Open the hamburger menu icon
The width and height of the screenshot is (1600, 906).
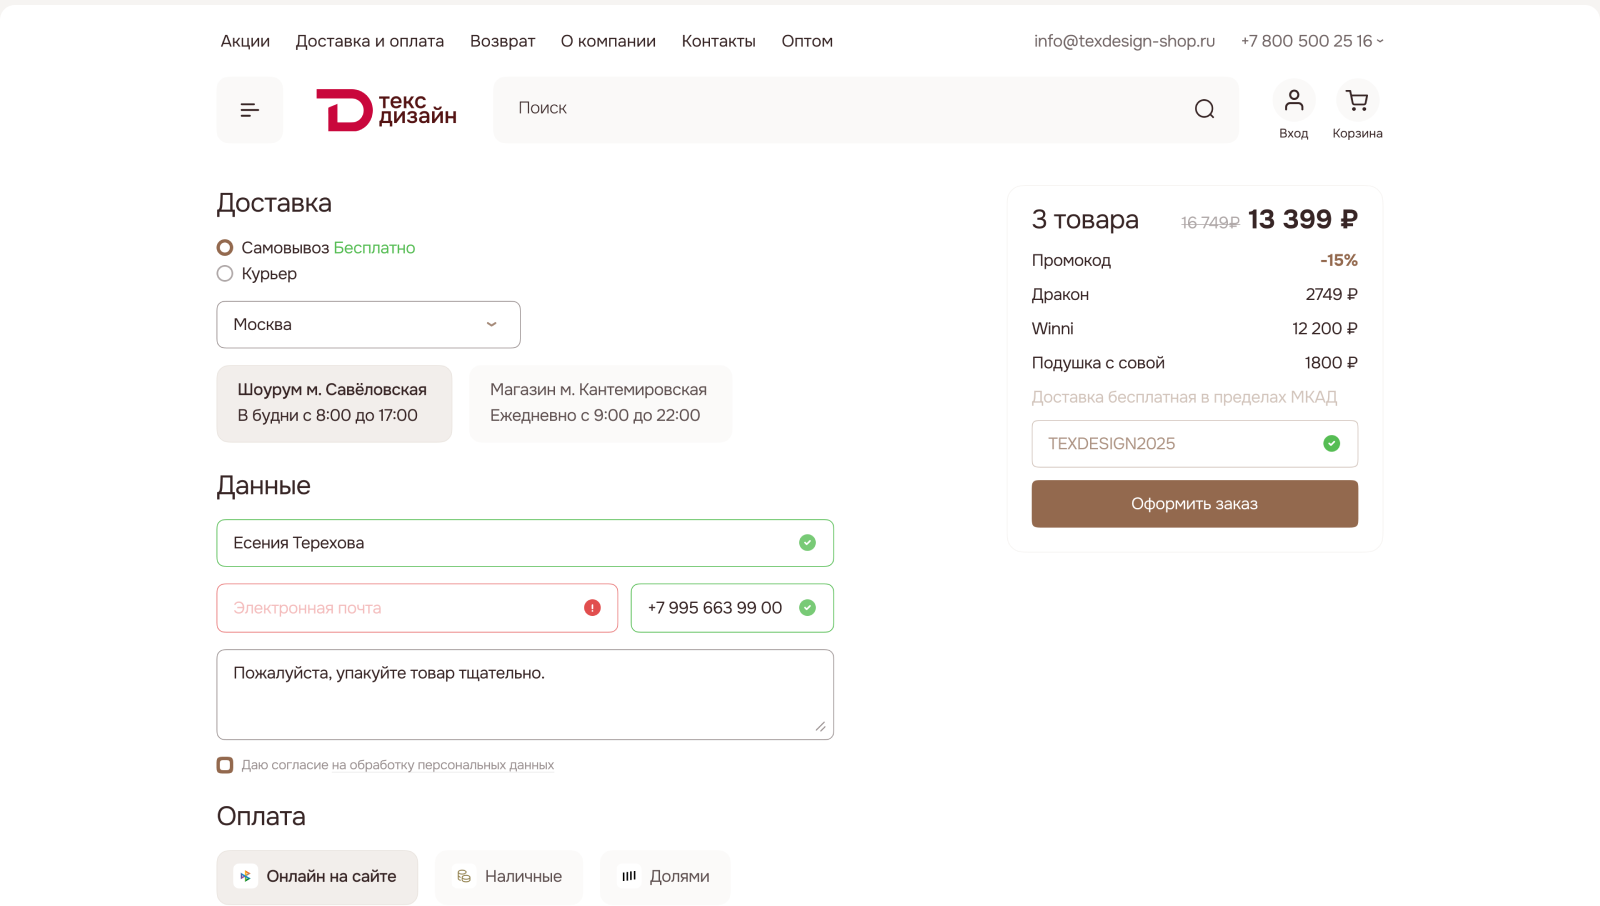249,110
